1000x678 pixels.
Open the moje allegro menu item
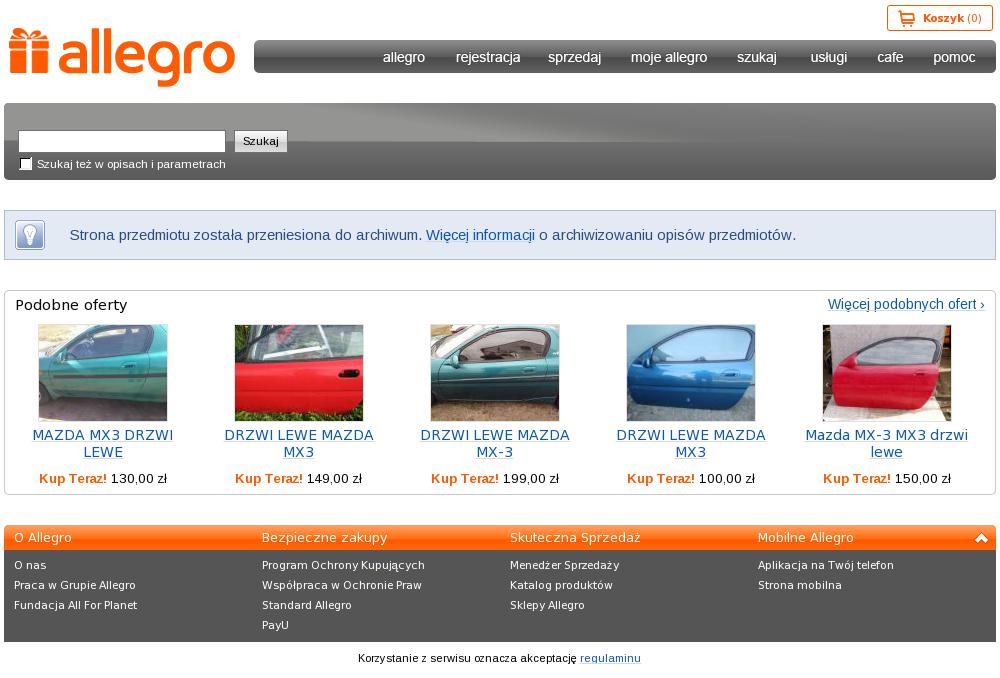(669, 57)
